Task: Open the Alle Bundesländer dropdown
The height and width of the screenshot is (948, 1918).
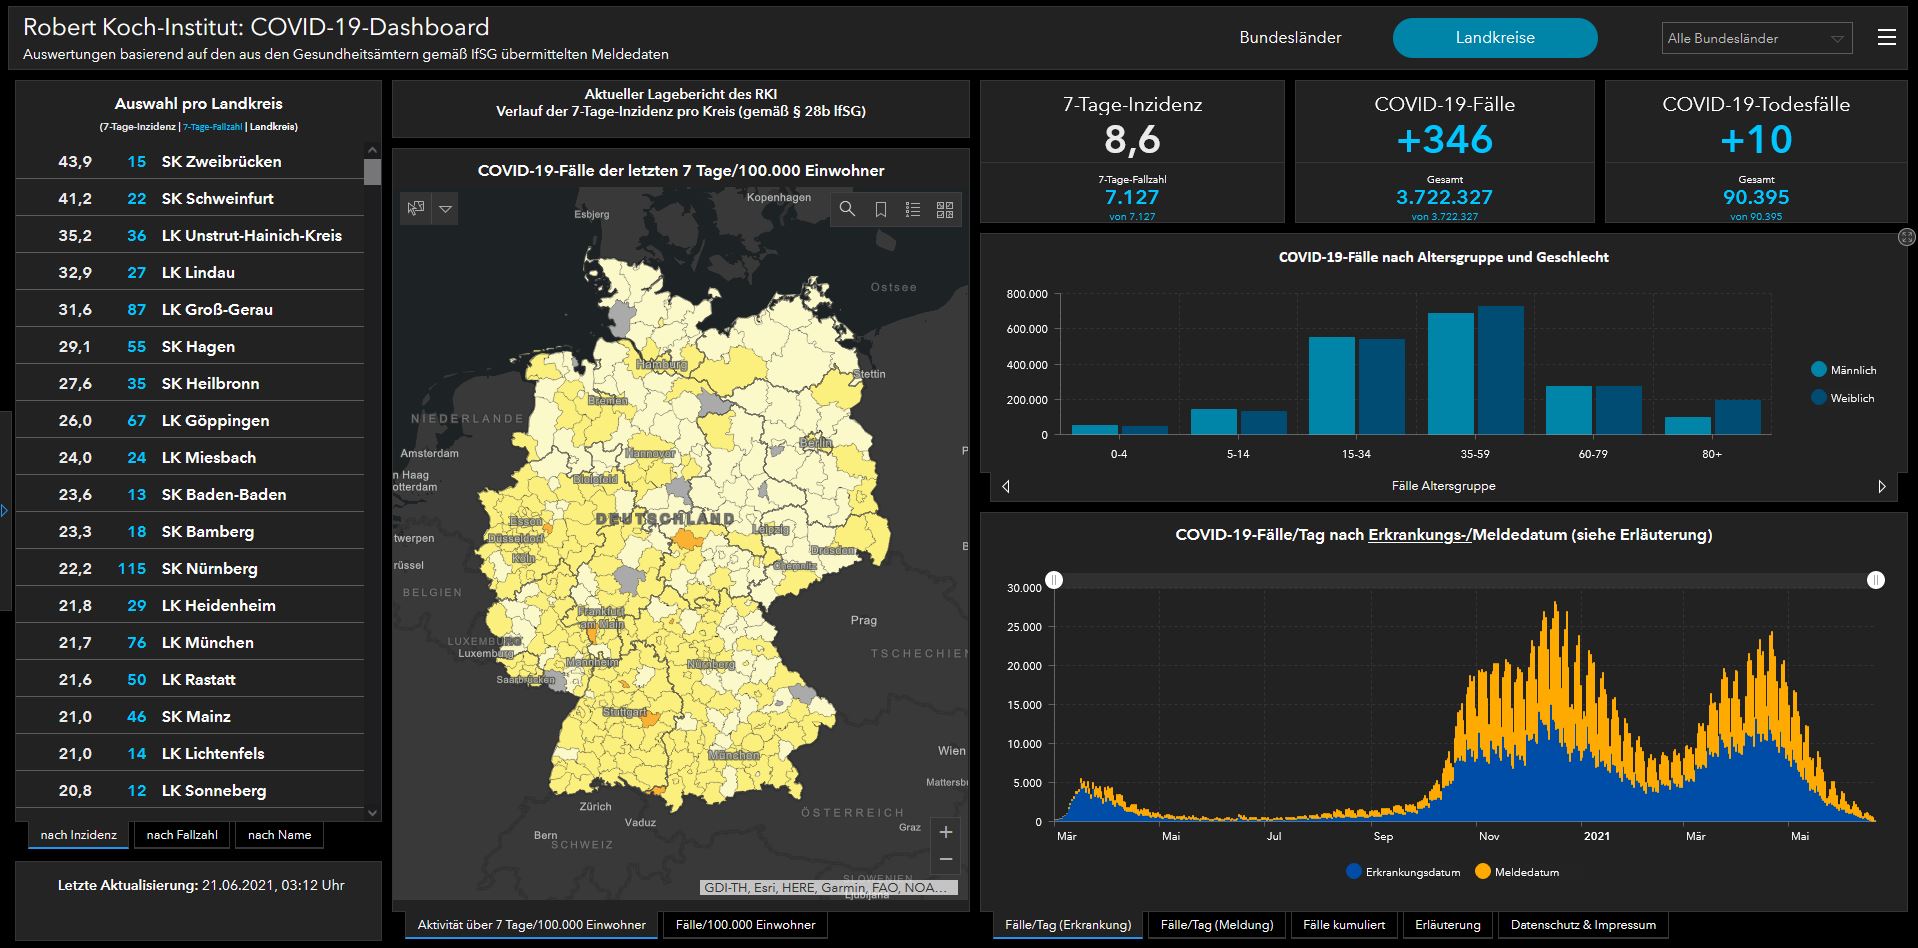Action: tap(1756, 38)
